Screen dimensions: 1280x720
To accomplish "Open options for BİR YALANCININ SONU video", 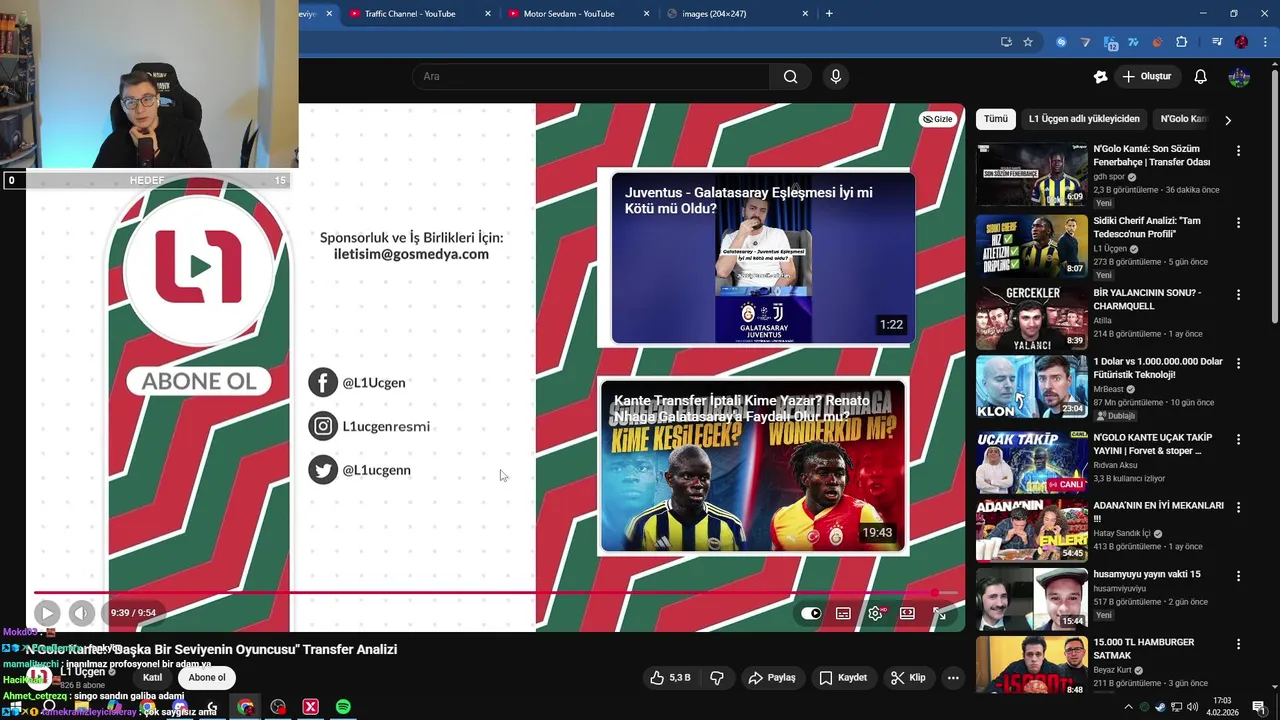I will 1238,295.
